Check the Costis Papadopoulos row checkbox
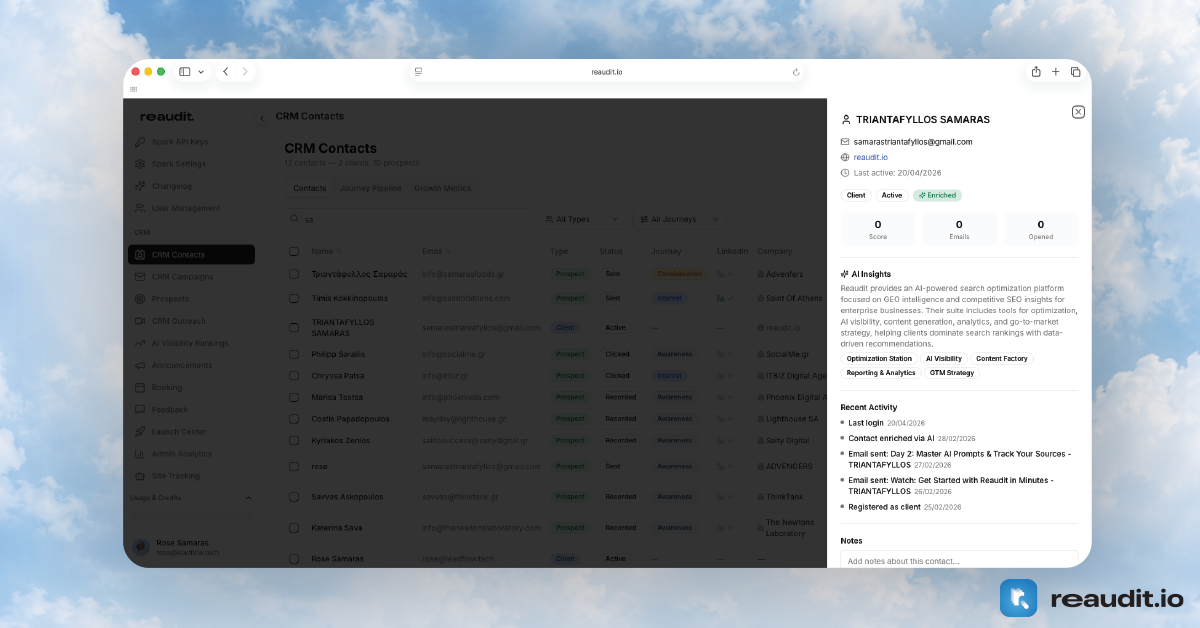Viewport: 1200px width, 628px height. [294, 419]
